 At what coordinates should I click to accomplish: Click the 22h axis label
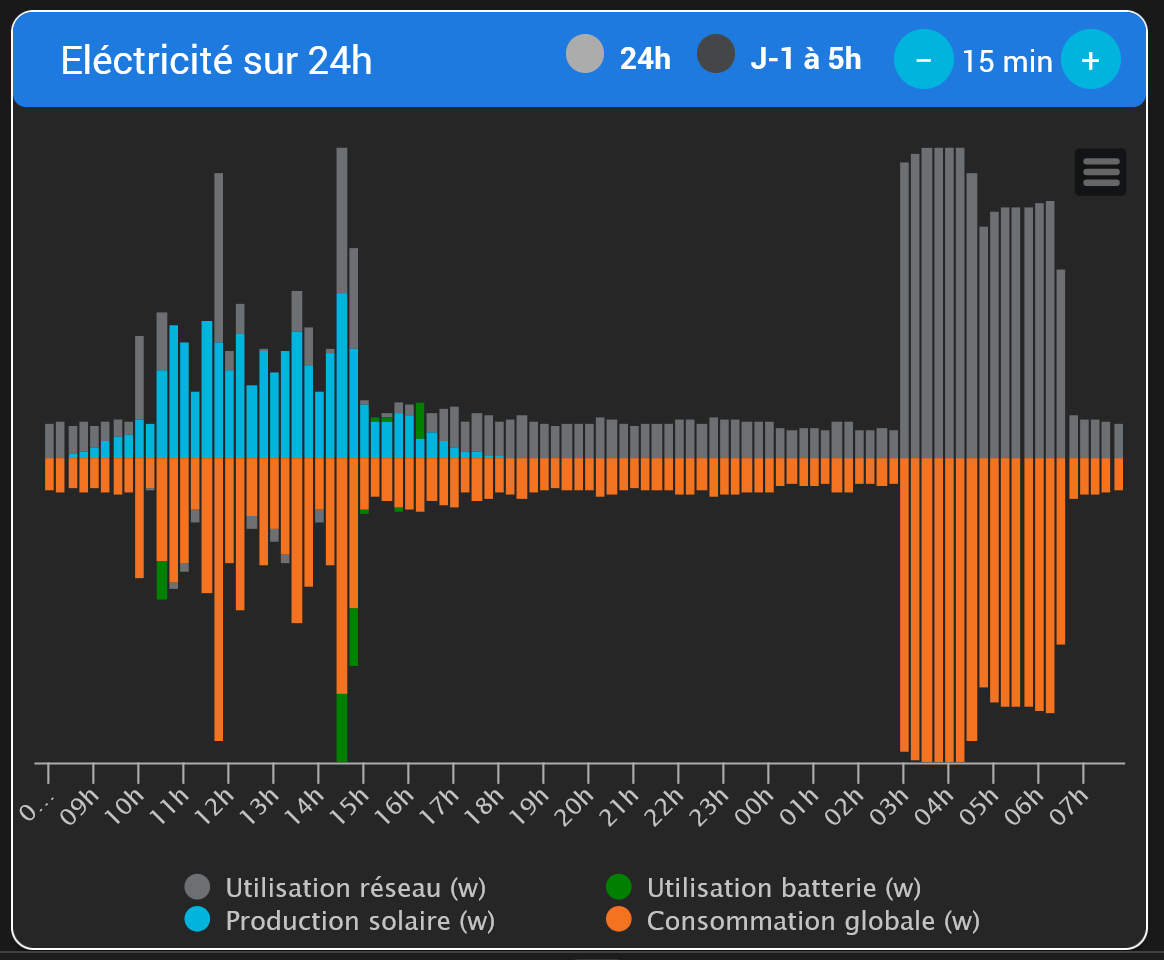pos(665,807)
